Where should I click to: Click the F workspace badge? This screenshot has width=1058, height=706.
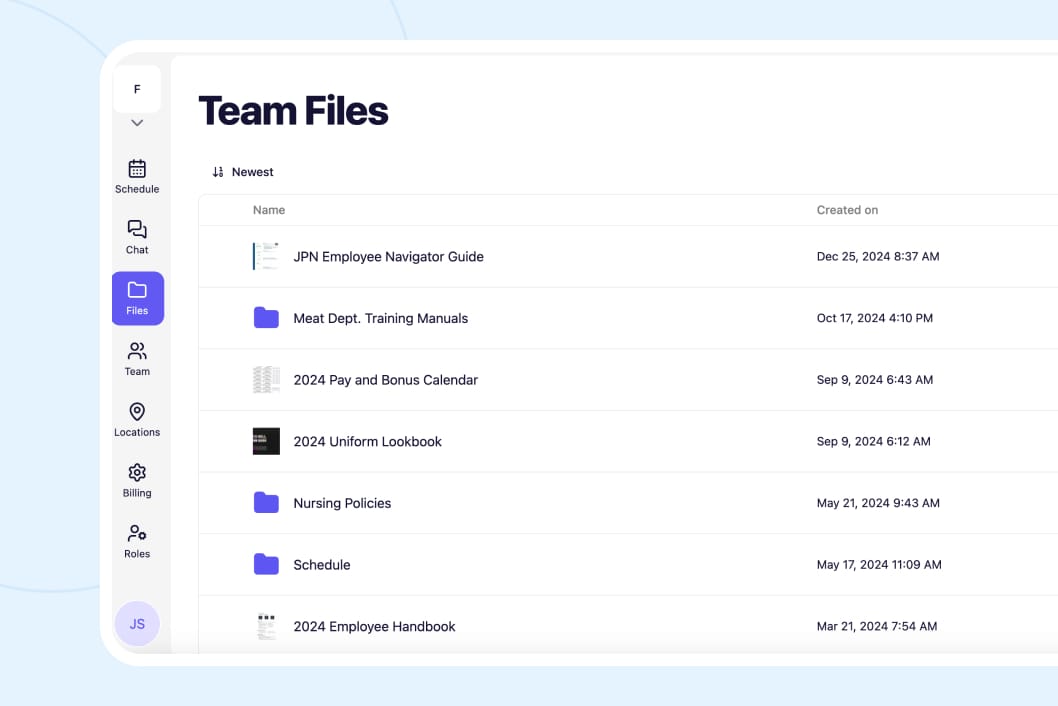tap(137, 89)
